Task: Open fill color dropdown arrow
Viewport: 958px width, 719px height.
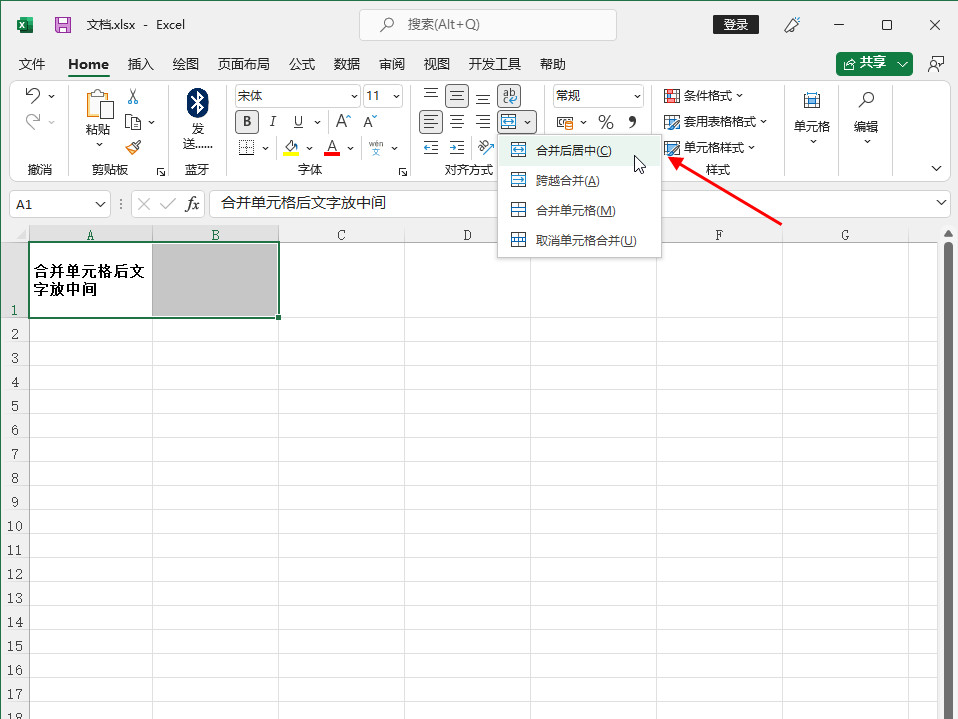Action: (x=309, y=148)
